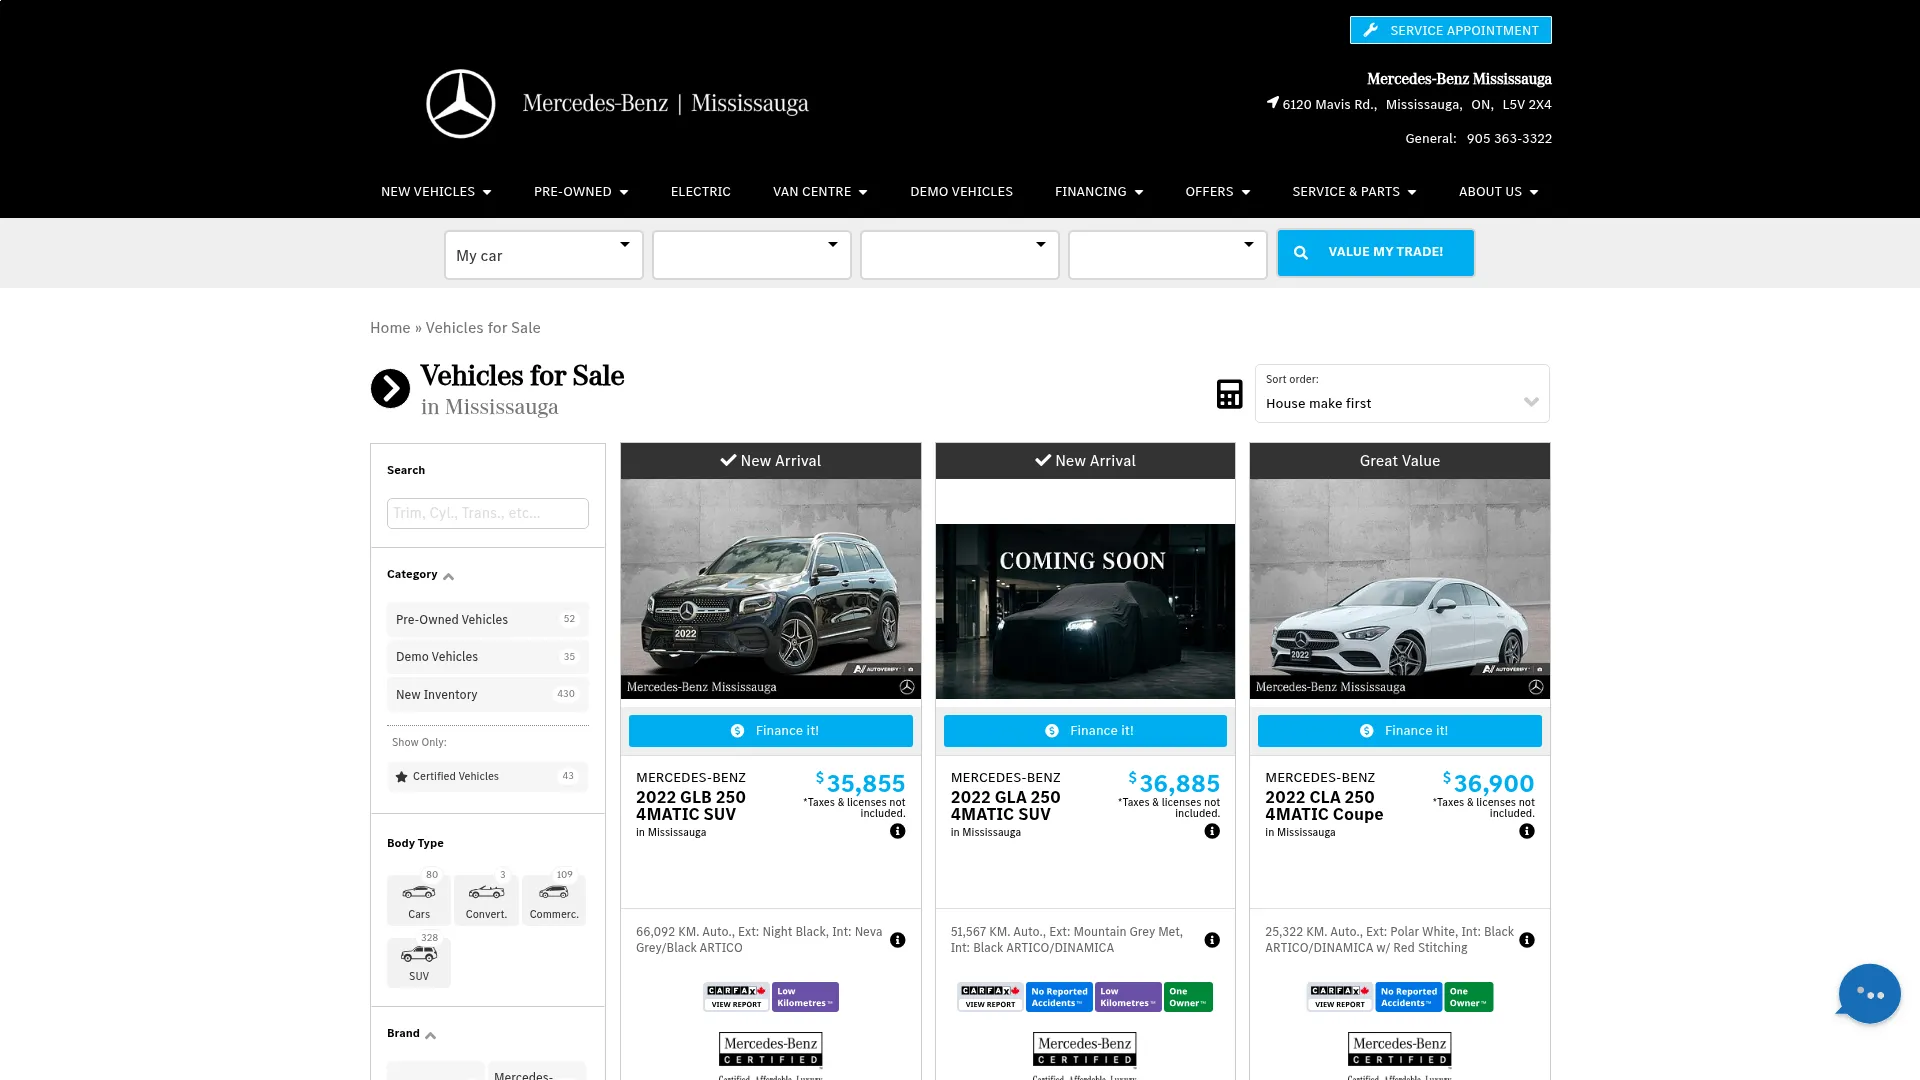The width and height of the screenshot is (1920, 1080).
Task: Open the 2022 CLA 250 4MATIC Coupe title
Action: pos(1324,806)
